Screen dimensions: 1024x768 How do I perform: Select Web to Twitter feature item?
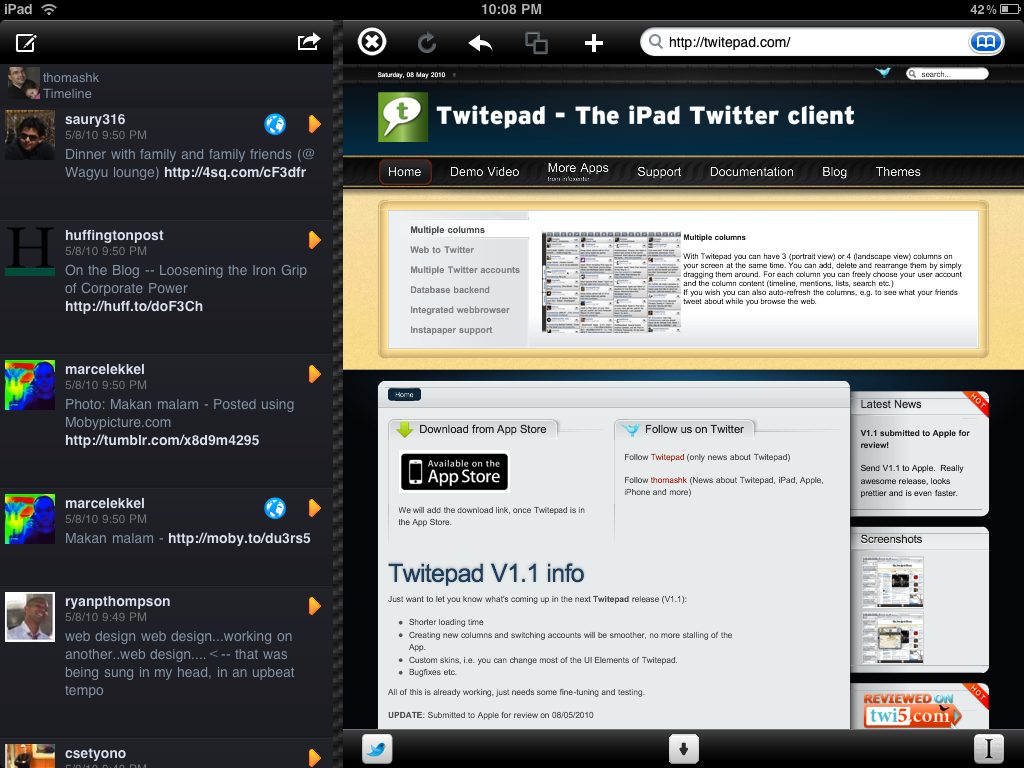coord(442,249)
